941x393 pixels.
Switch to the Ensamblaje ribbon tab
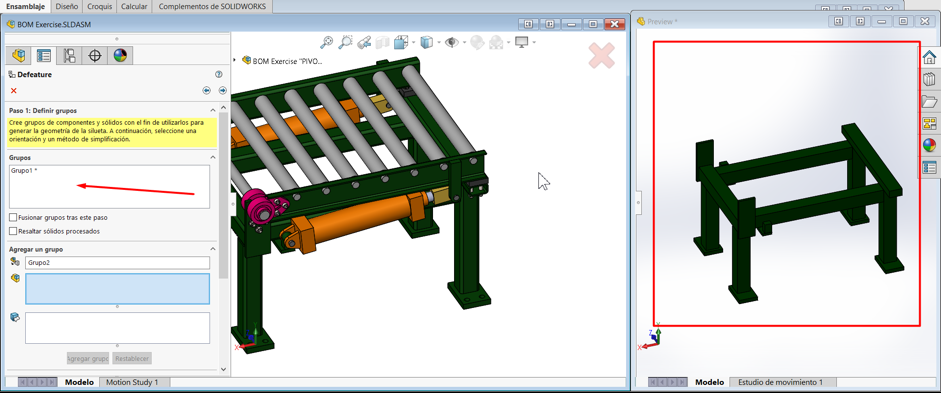[25, 7]
